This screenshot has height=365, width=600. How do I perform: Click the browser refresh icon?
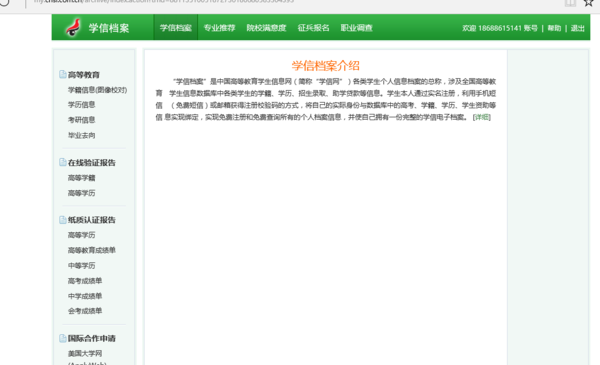click(5, 3)
